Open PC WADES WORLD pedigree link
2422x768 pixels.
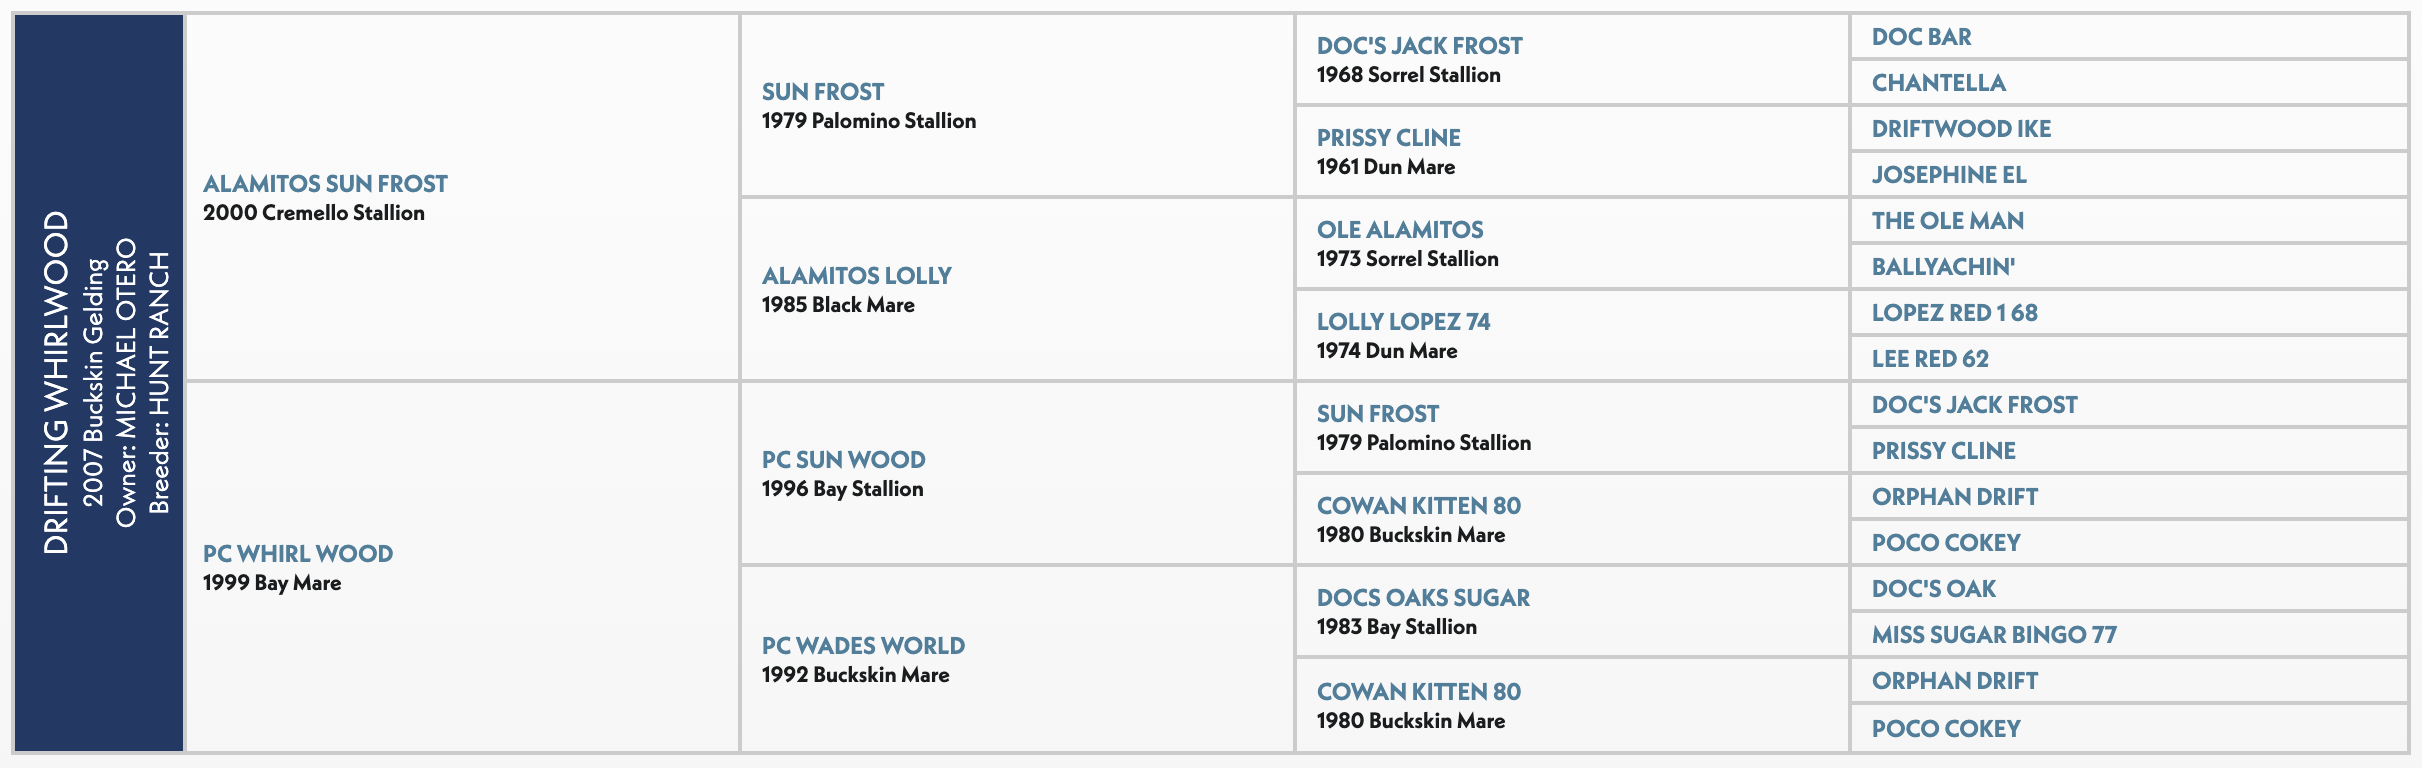pyautogui.click(x=863, y=646)
